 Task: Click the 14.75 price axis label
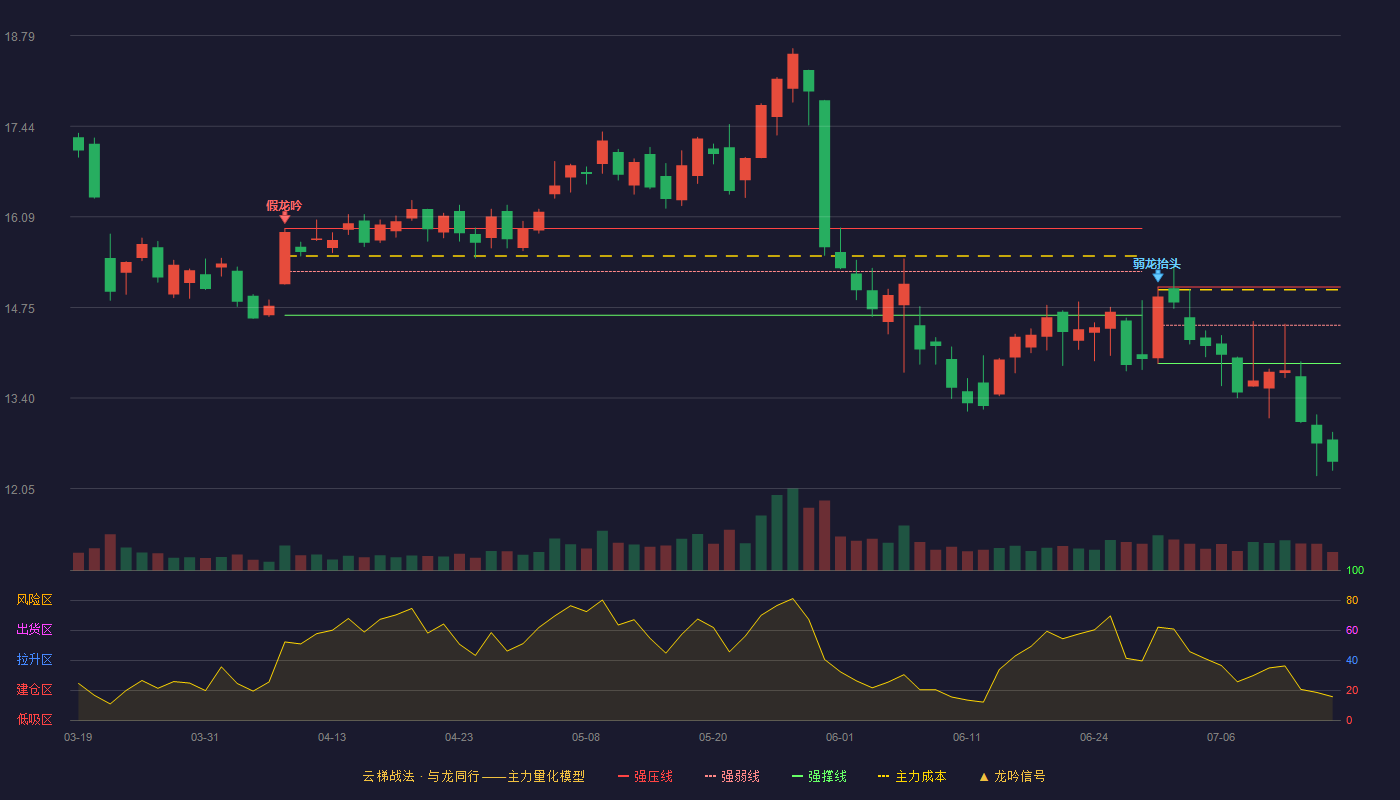19,309
